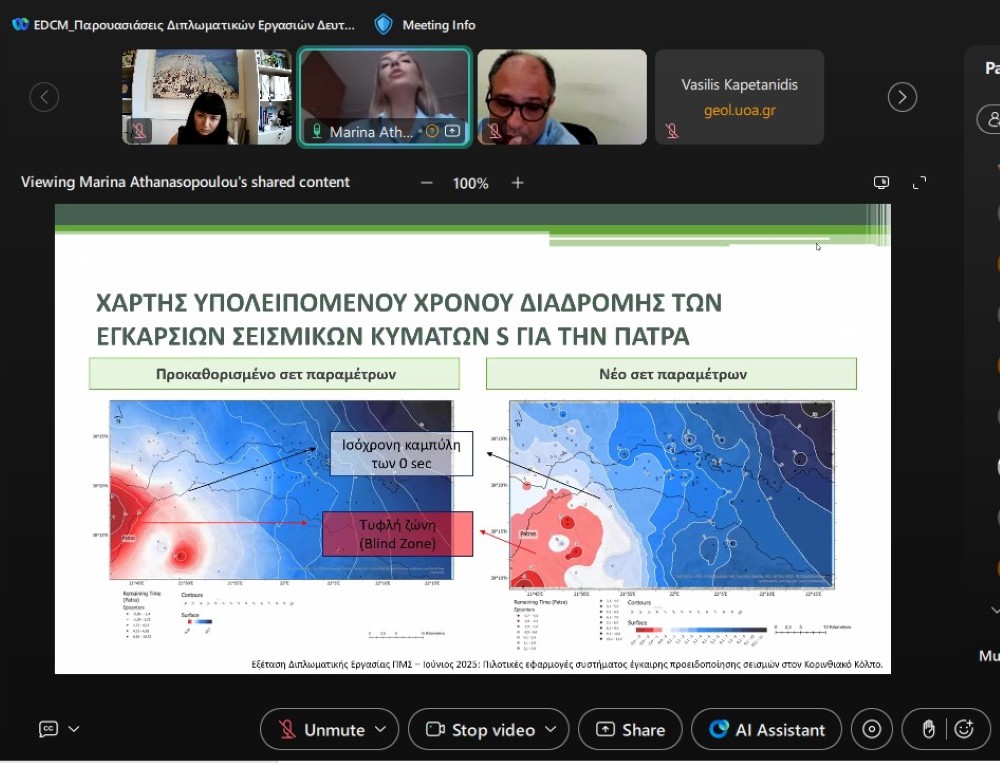Image resolution: width=1000 pixels, height=763 pixels.
Task: Select Marina Athanasopoulou's video thumbnail
Action: tap(384, 97)
